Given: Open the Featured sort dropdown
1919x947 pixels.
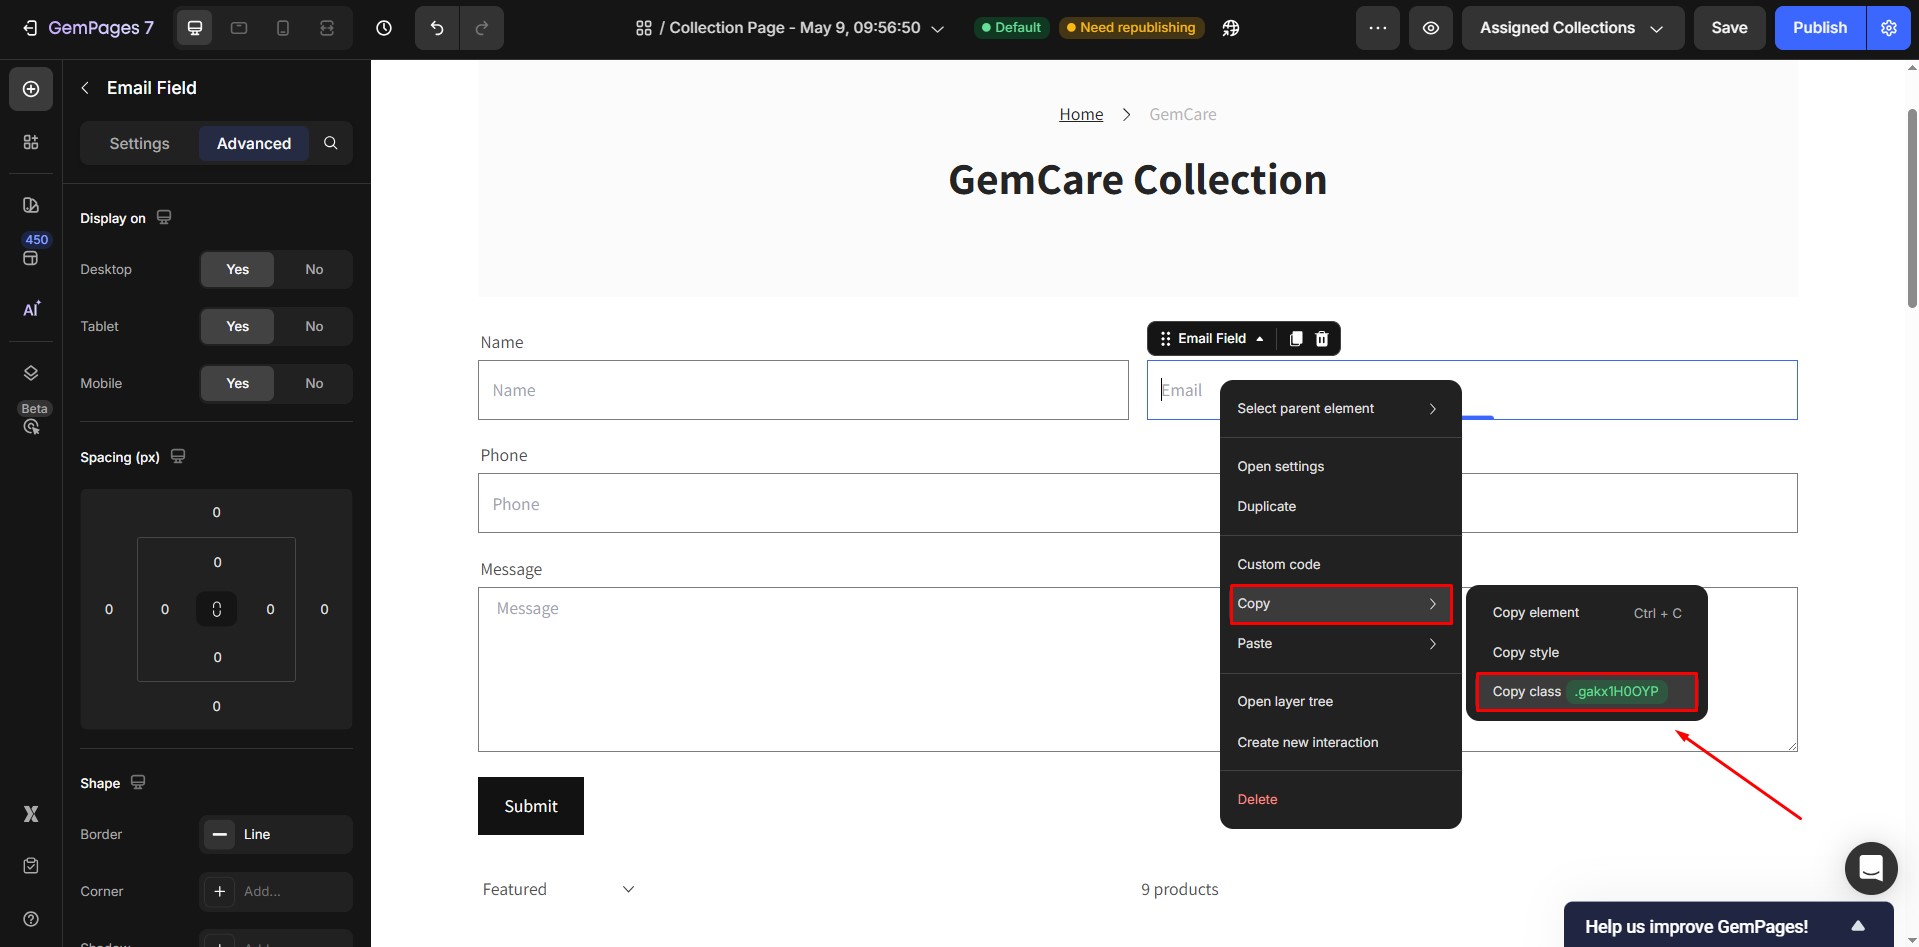Looking at the screenshot, I should click(558, 889).
